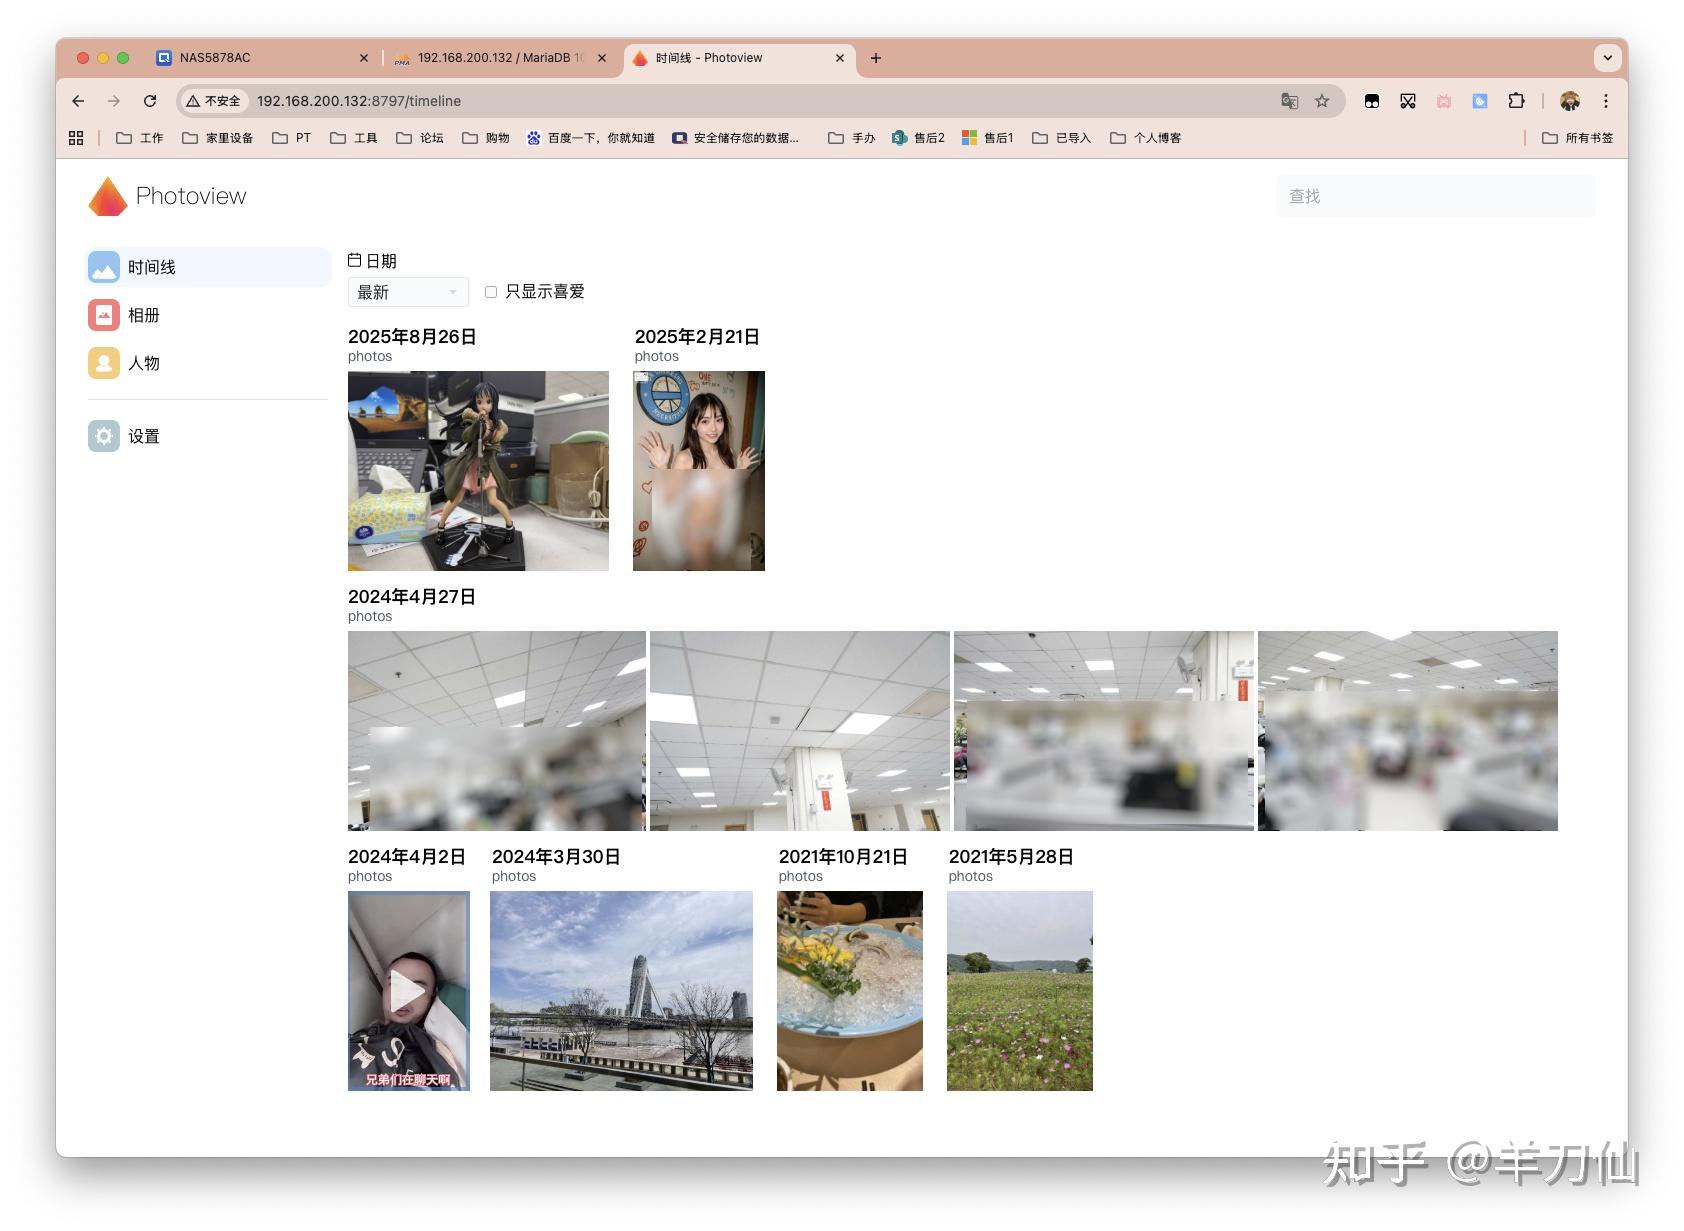Click the browser reload button

[x=151, y=101]
